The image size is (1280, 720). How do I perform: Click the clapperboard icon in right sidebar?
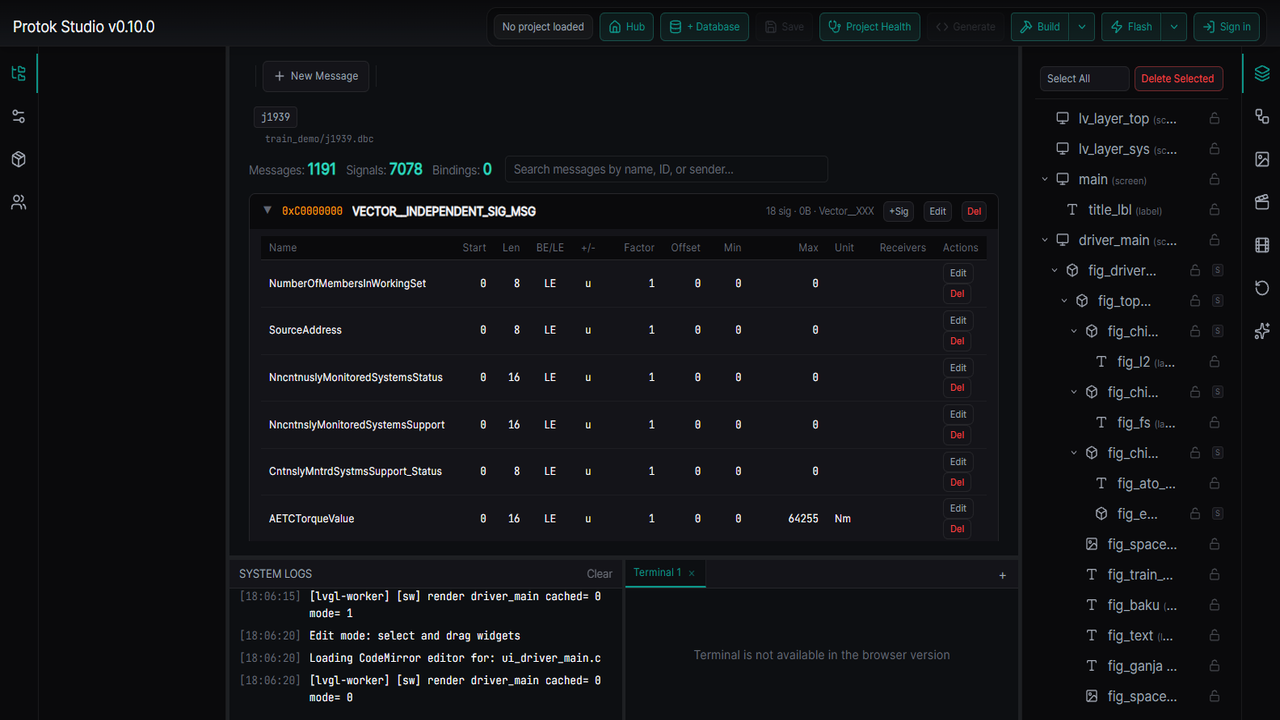(x=1262, y=202)
